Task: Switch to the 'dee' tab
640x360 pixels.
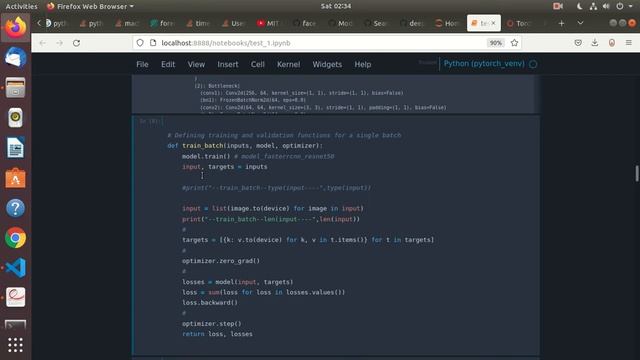Action: (x=411, y=23)
